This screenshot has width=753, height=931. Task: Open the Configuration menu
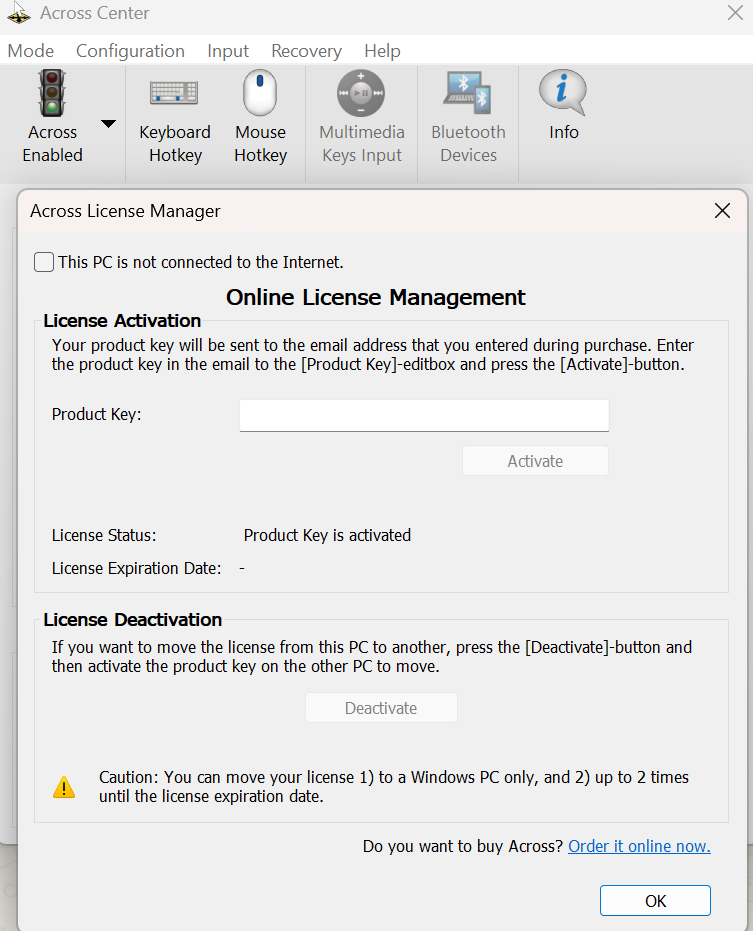tap(130, 51)
